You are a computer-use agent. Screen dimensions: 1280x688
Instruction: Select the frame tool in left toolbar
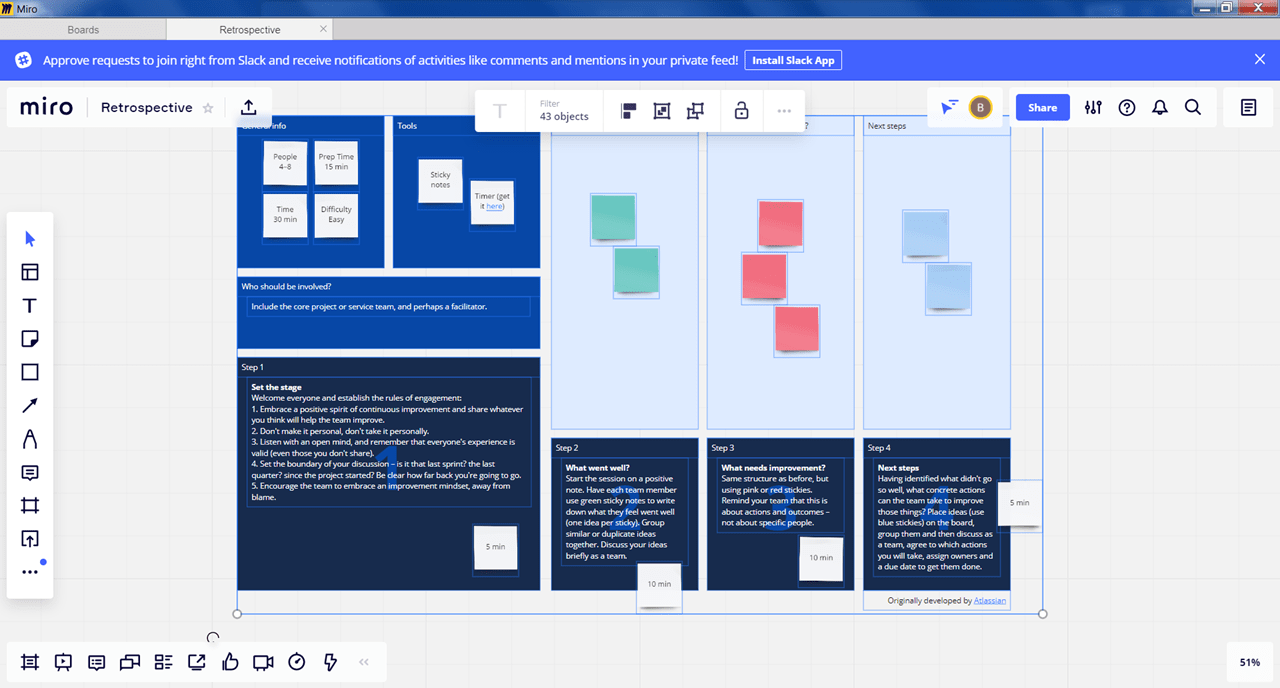pos(30,506)
